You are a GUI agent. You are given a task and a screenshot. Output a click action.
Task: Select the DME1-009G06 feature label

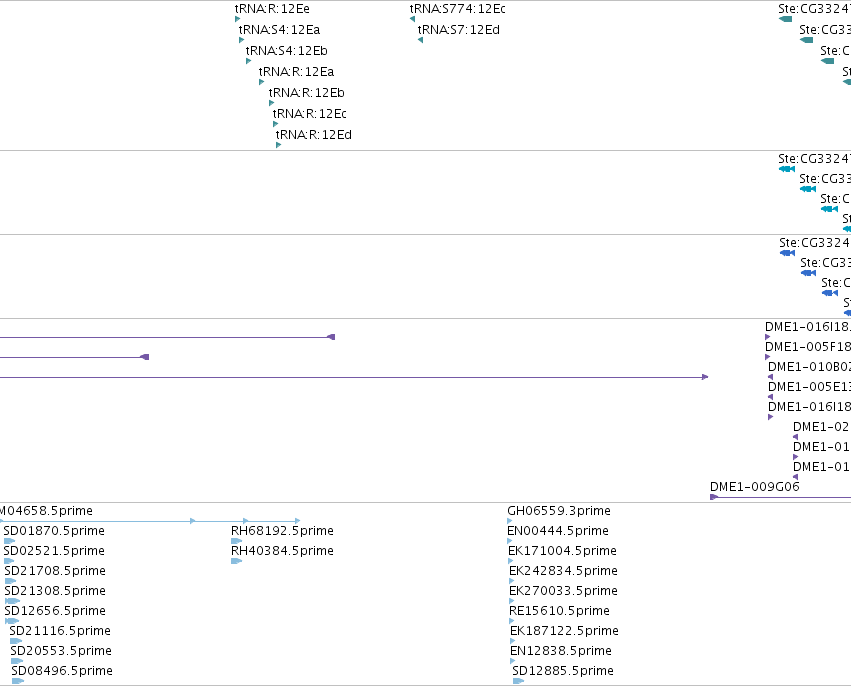coord(754,486)
